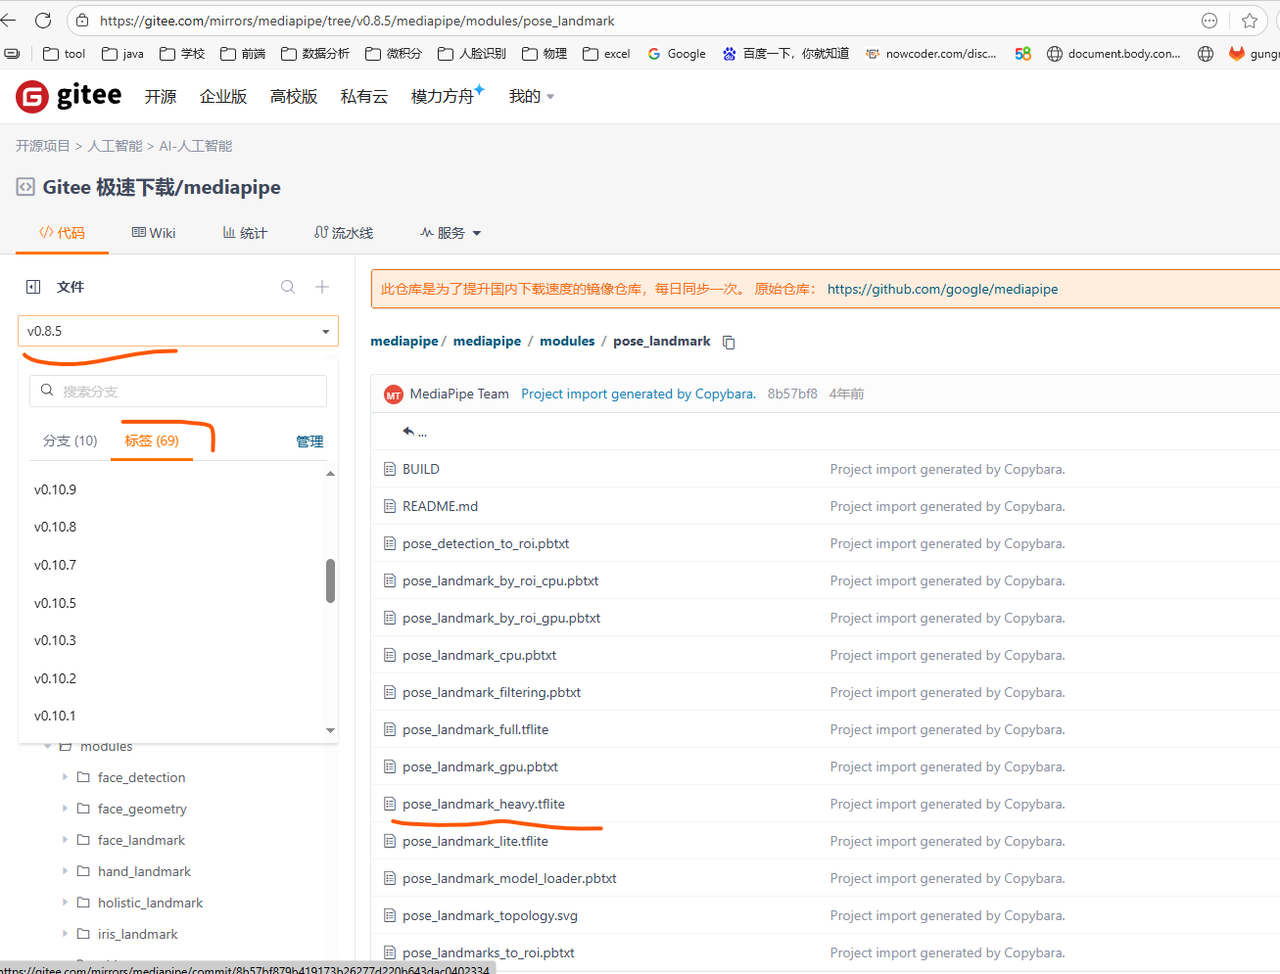Expand the face_detection folder
The height and width of the screenshot is (974, 1280).
tap(65, 777)
